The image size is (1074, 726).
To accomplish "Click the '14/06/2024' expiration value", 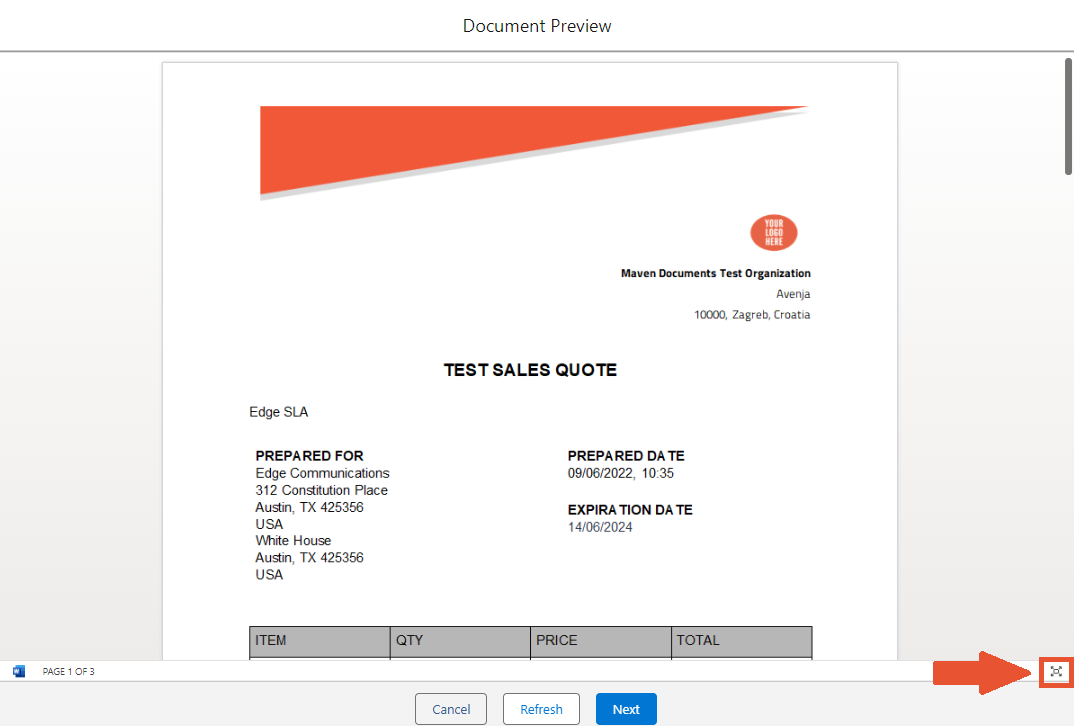I will click(x=600, y=527).
